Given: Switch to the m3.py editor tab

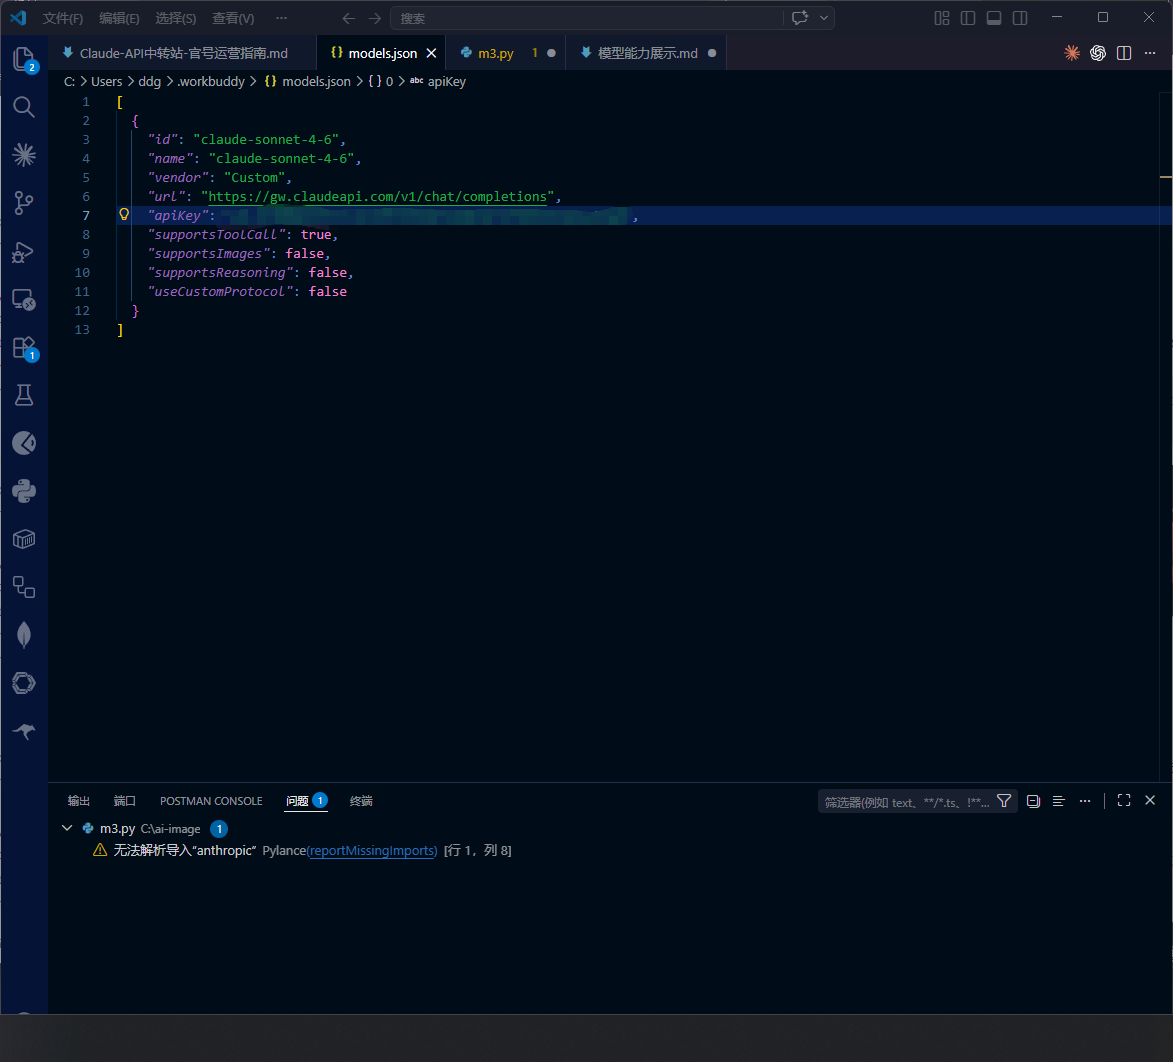Looking at the screenshot, I should point(496,53).
